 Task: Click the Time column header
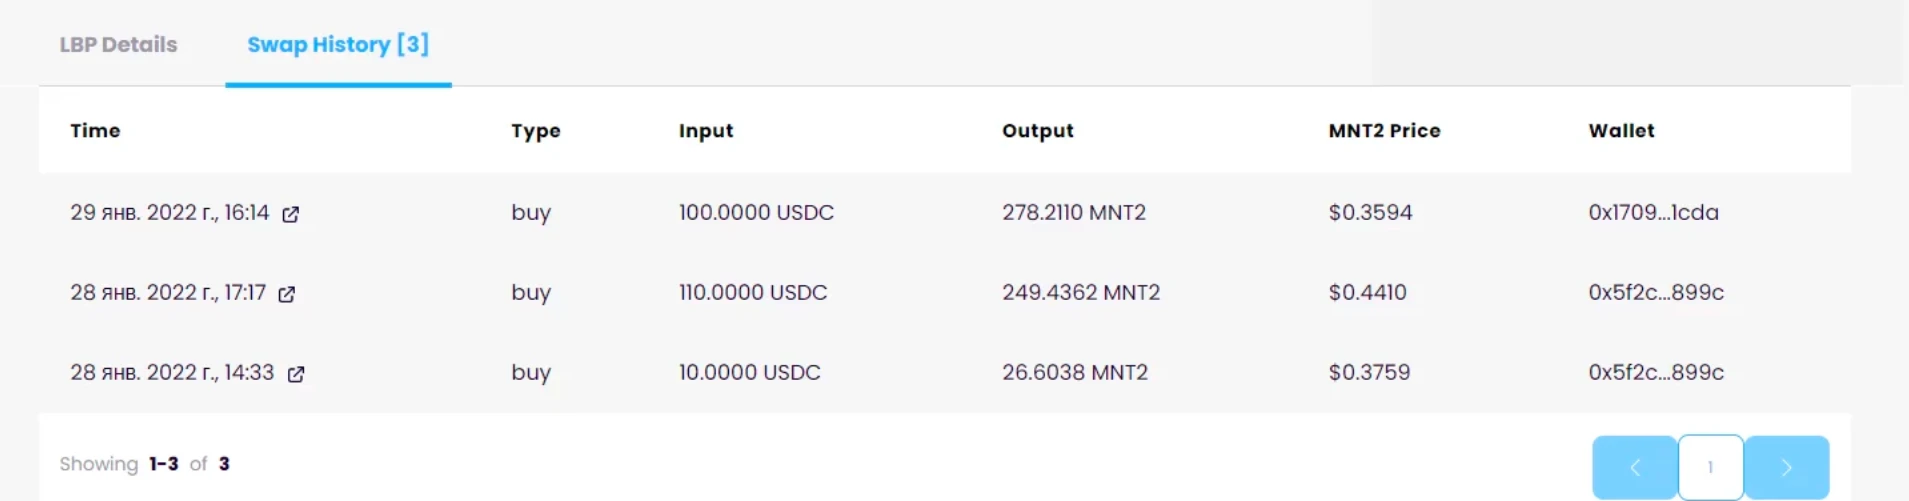(95, 130)
